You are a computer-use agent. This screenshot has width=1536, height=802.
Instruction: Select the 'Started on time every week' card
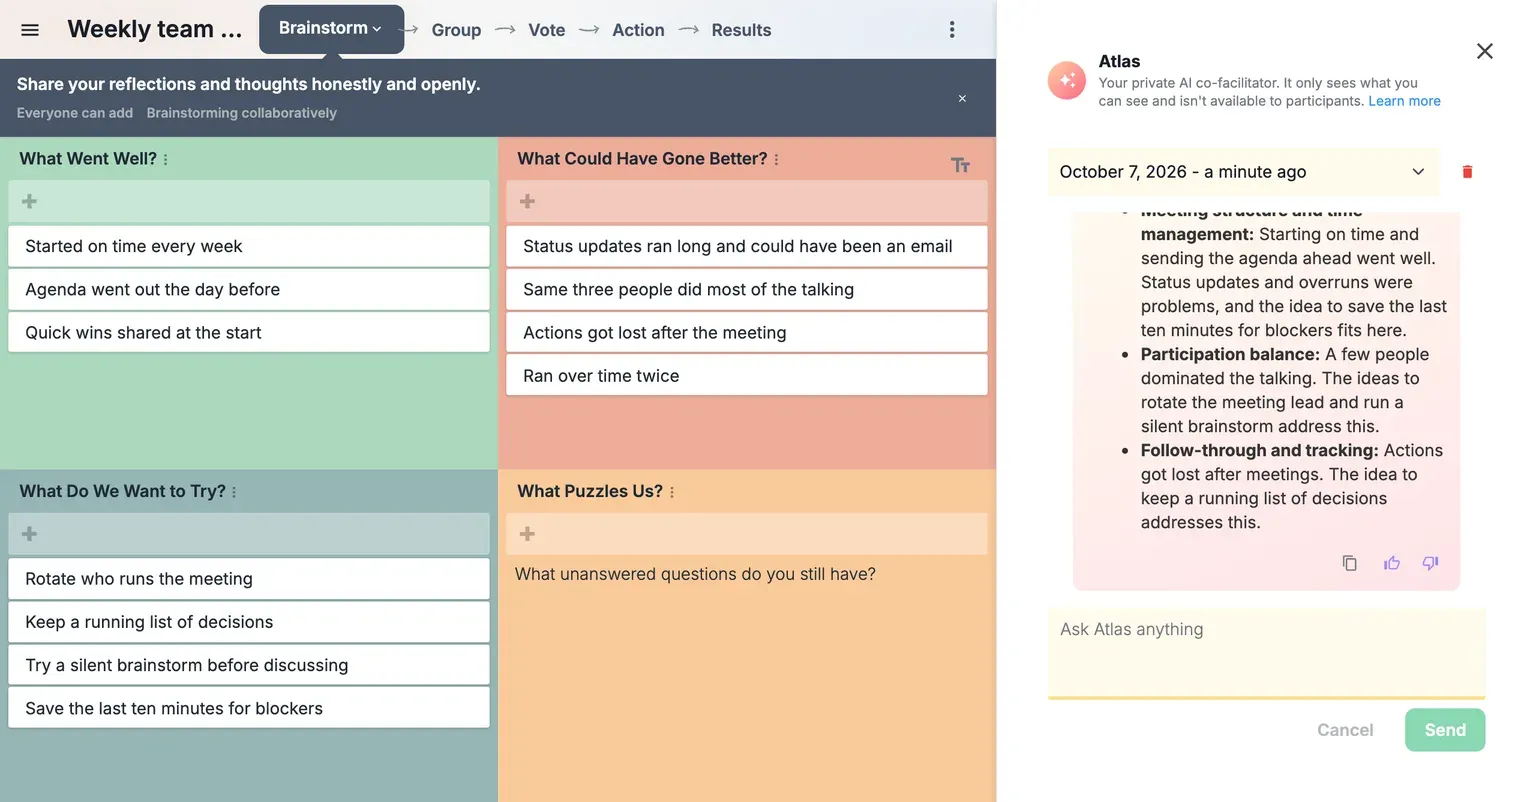pos(249,246)
